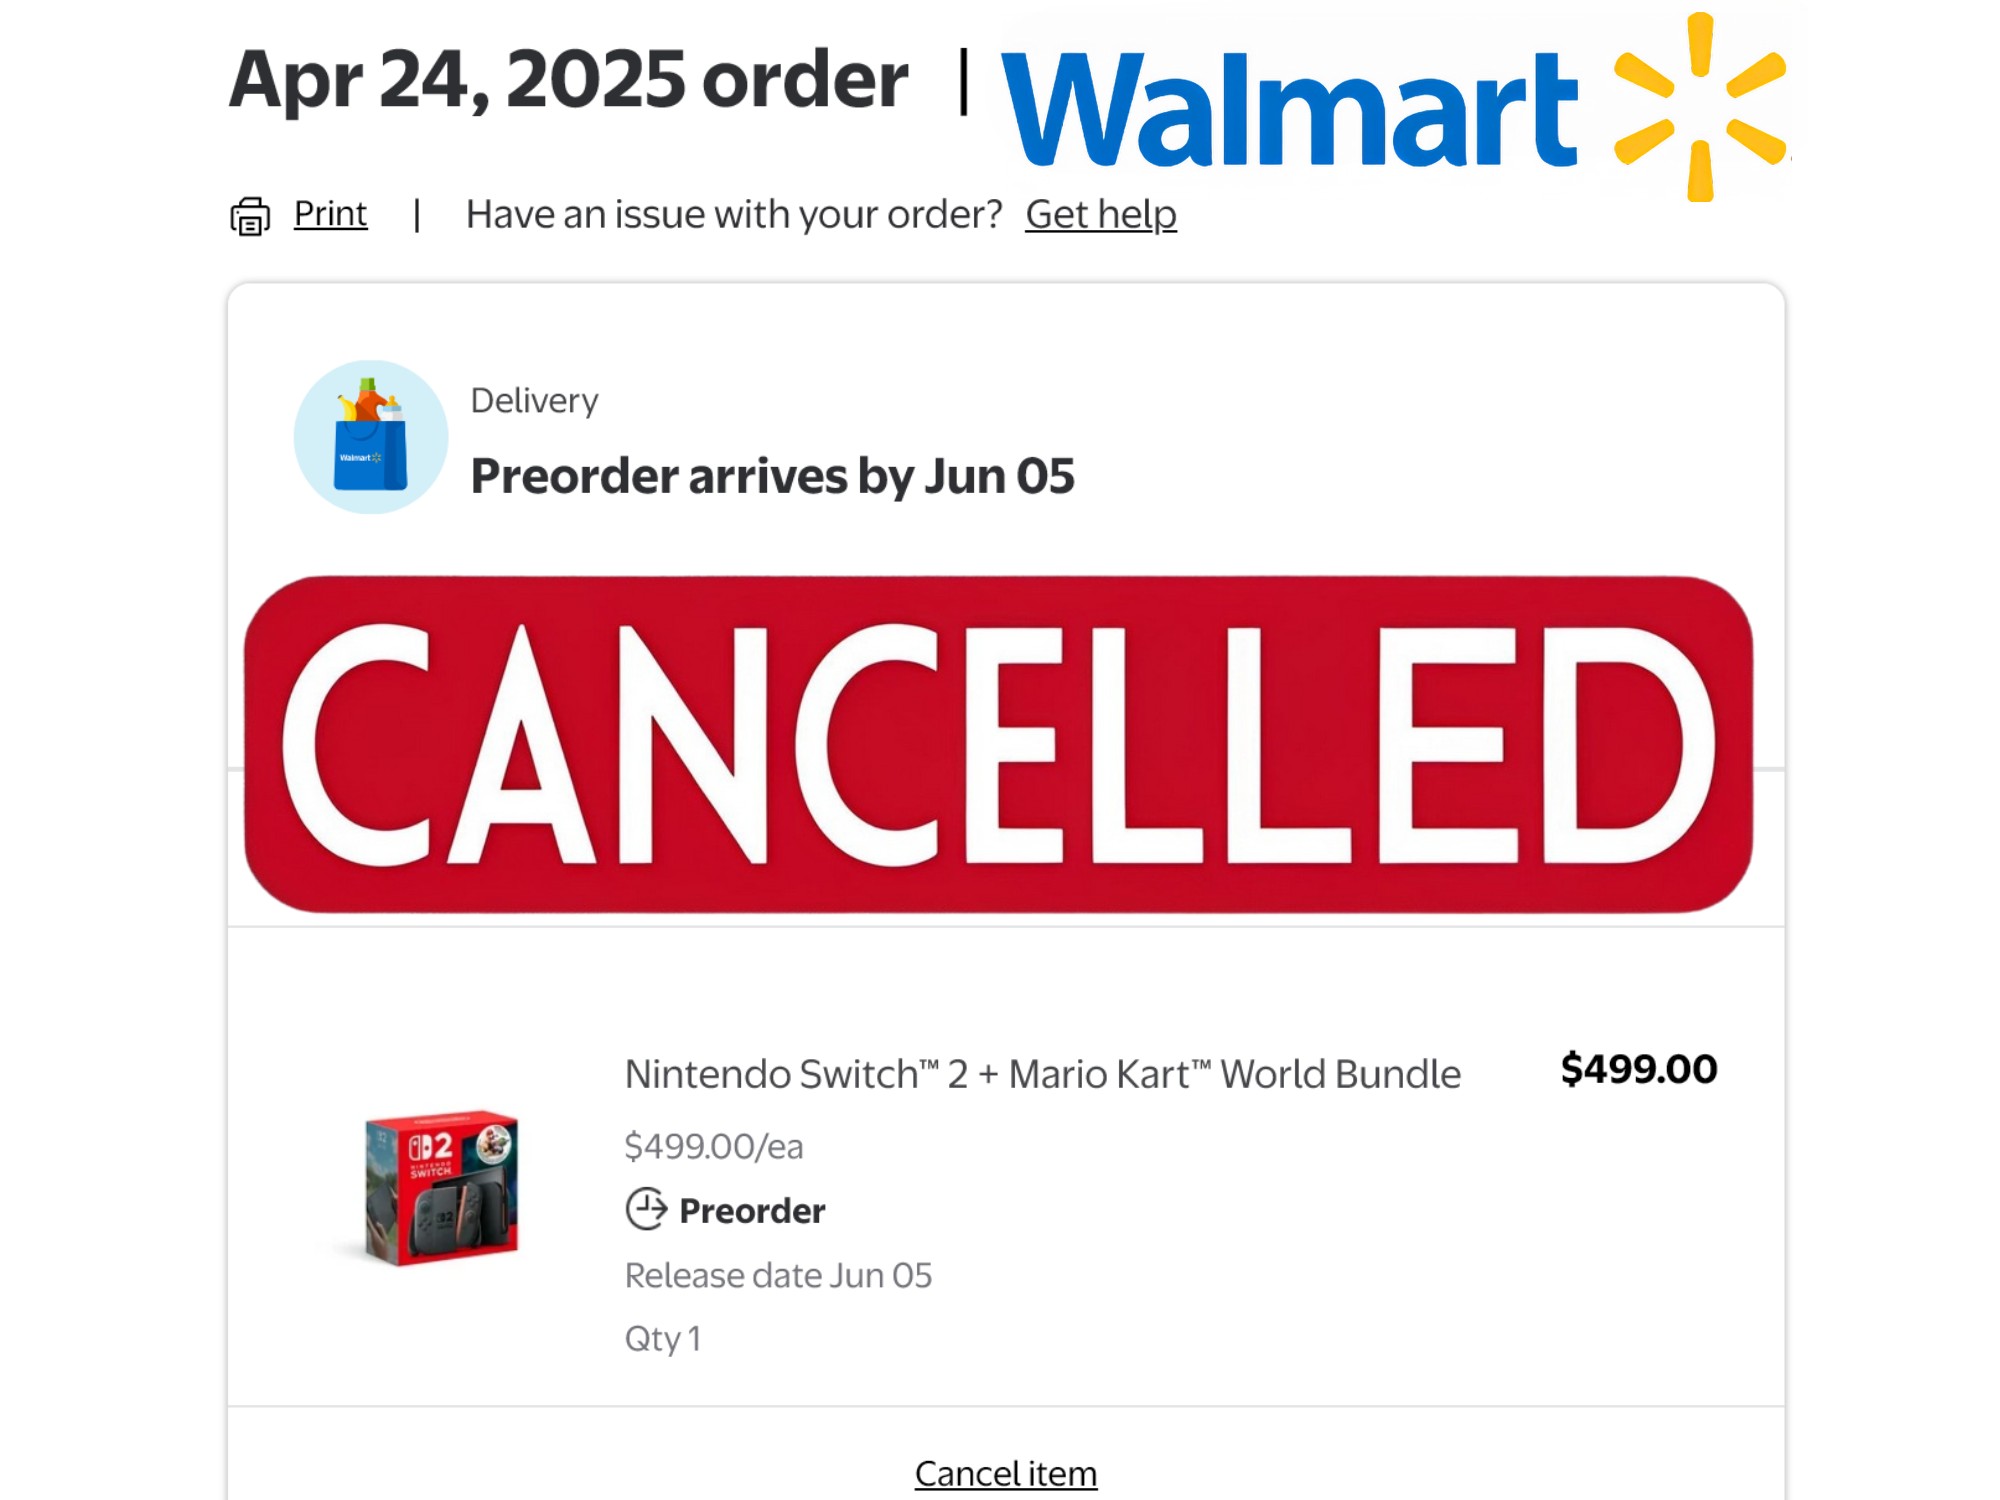Click the Preorder clock icon

pos(646,1209)
